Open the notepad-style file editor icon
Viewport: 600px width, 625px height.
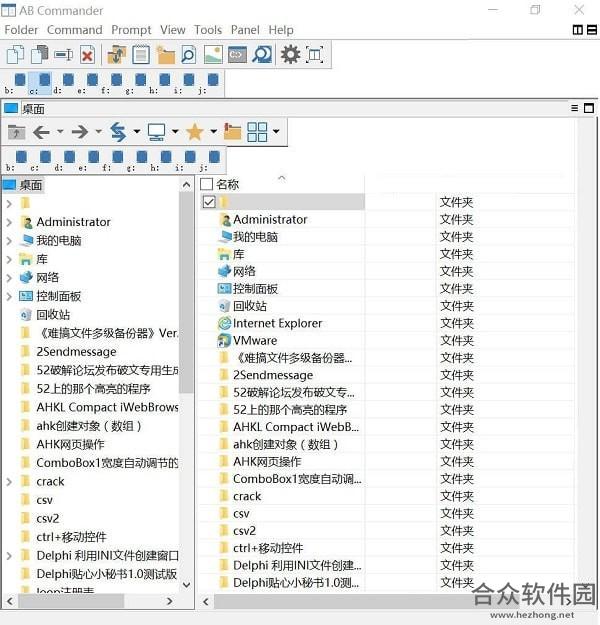coord(141,55)
